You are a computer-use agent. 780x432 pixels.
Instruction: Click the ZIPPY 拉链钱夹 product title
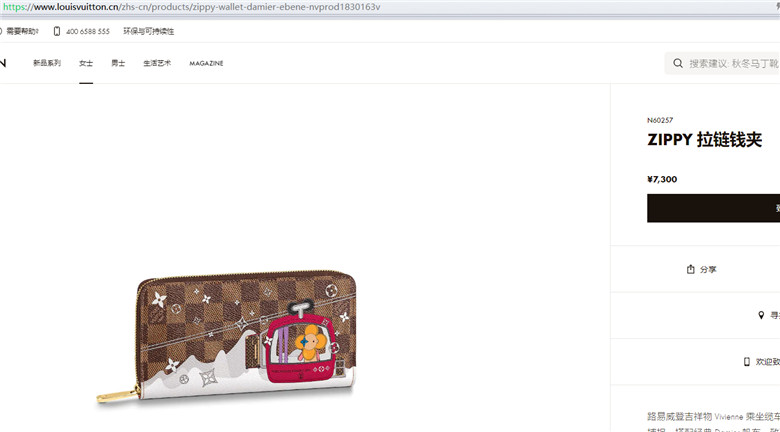tap(704, 139)
